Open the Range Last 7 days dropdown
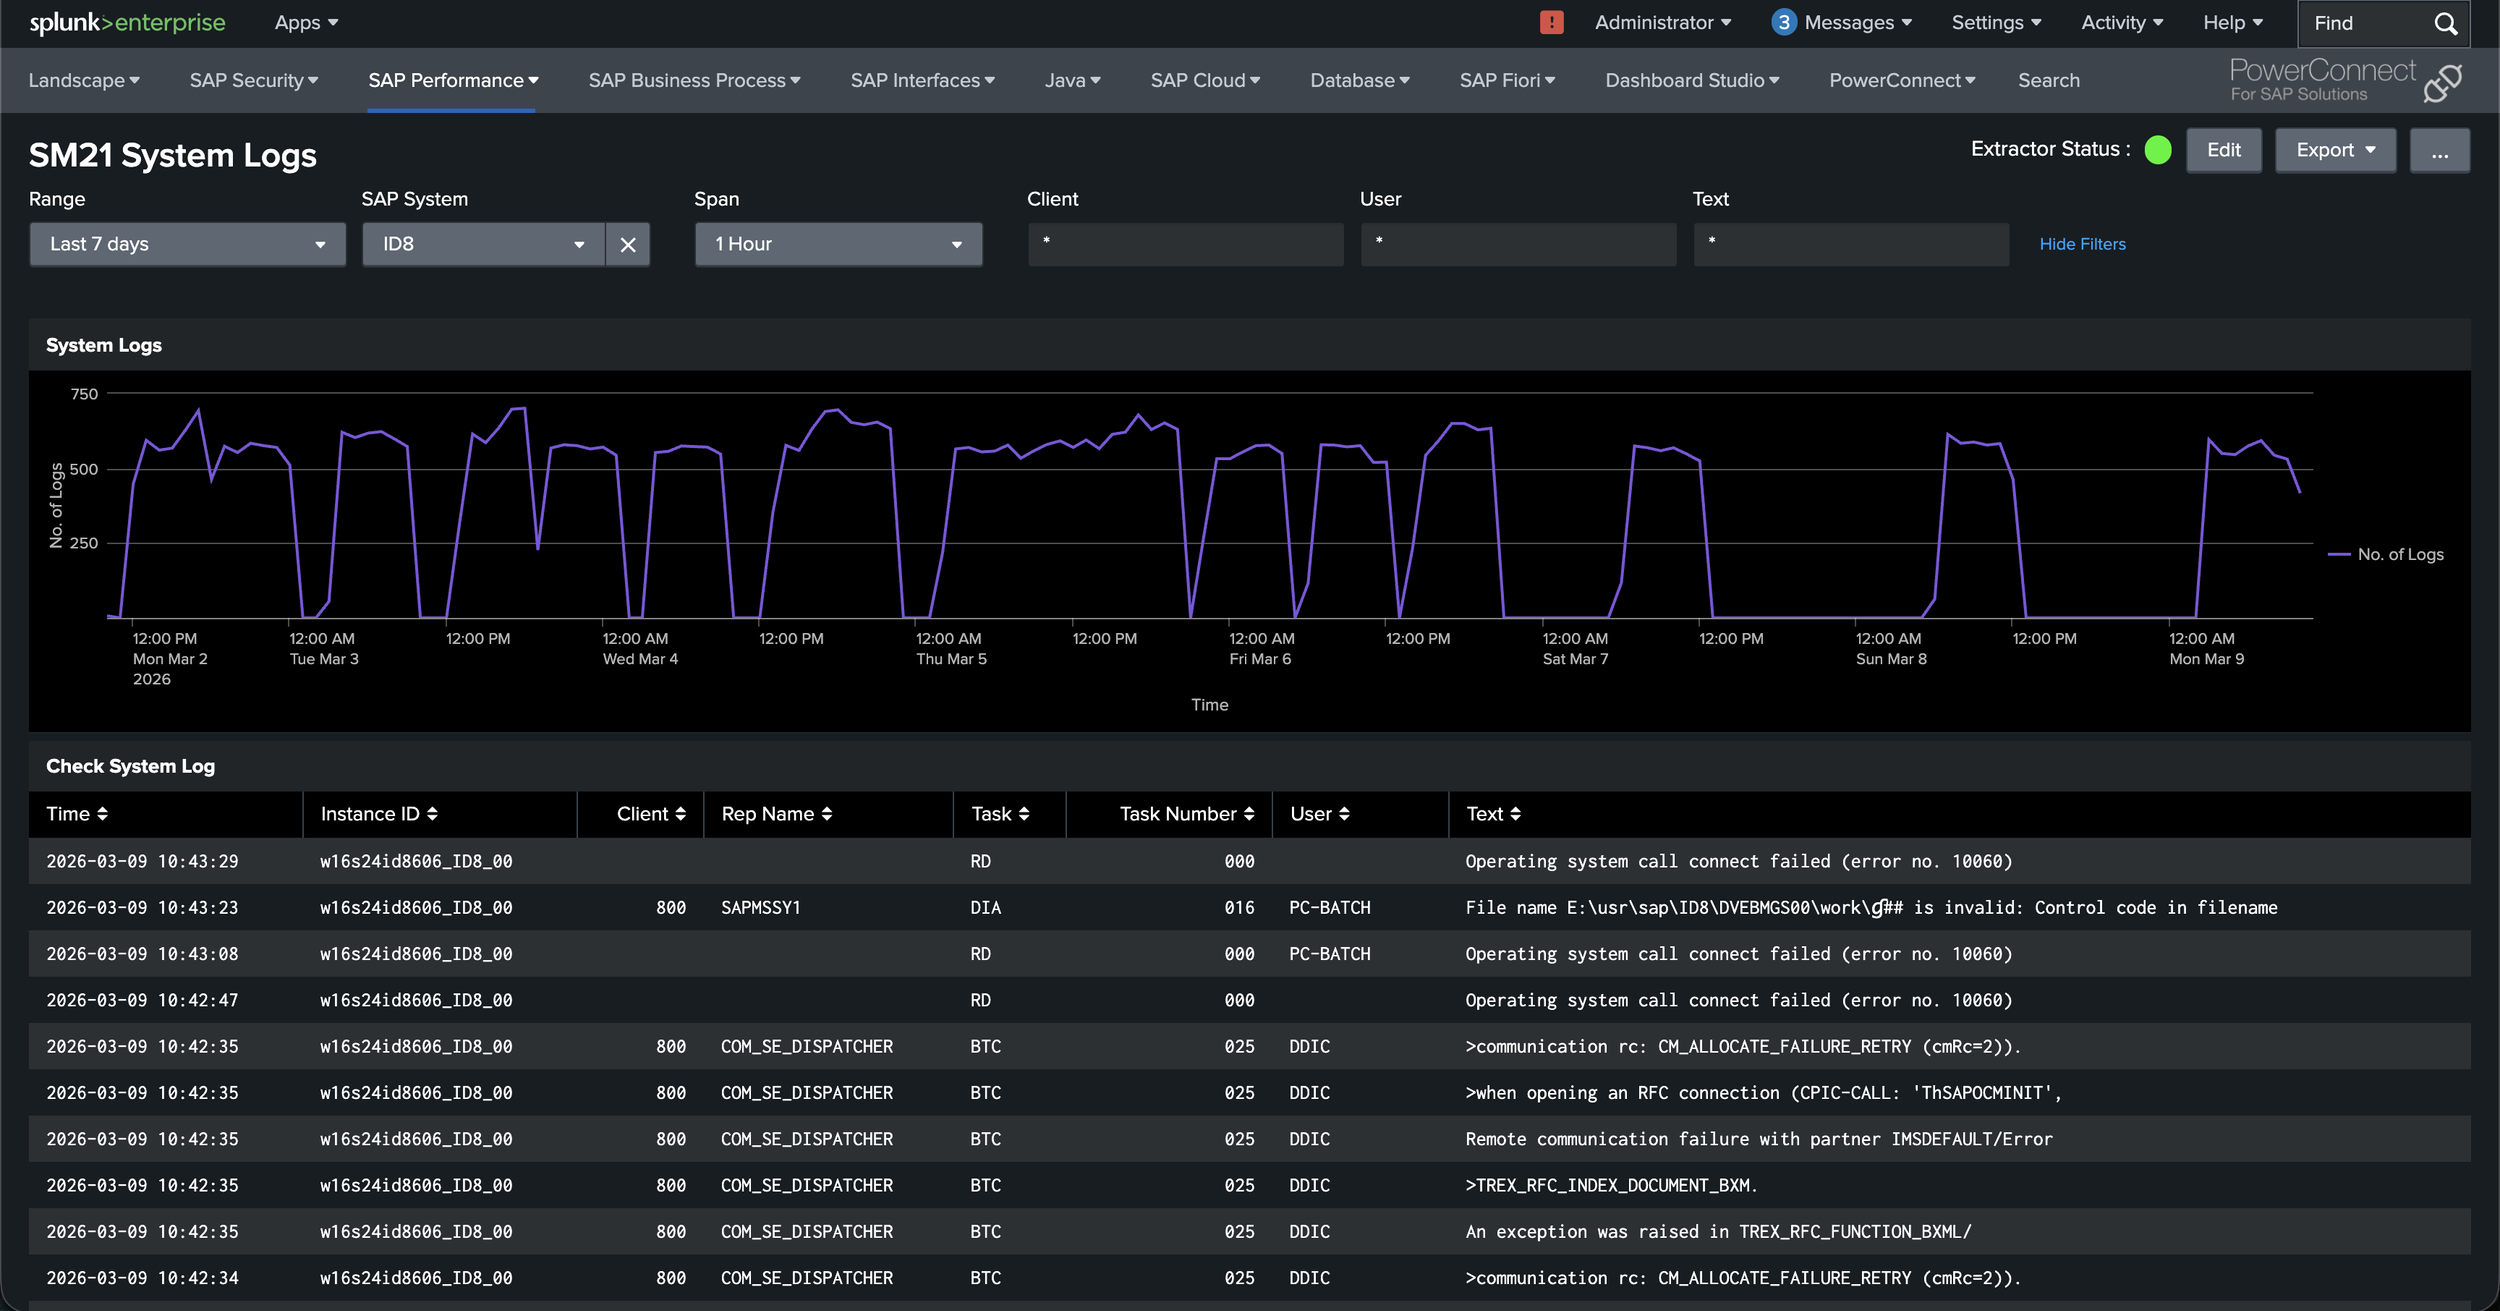The image size is (2500, 1311). tap(187, 245)
